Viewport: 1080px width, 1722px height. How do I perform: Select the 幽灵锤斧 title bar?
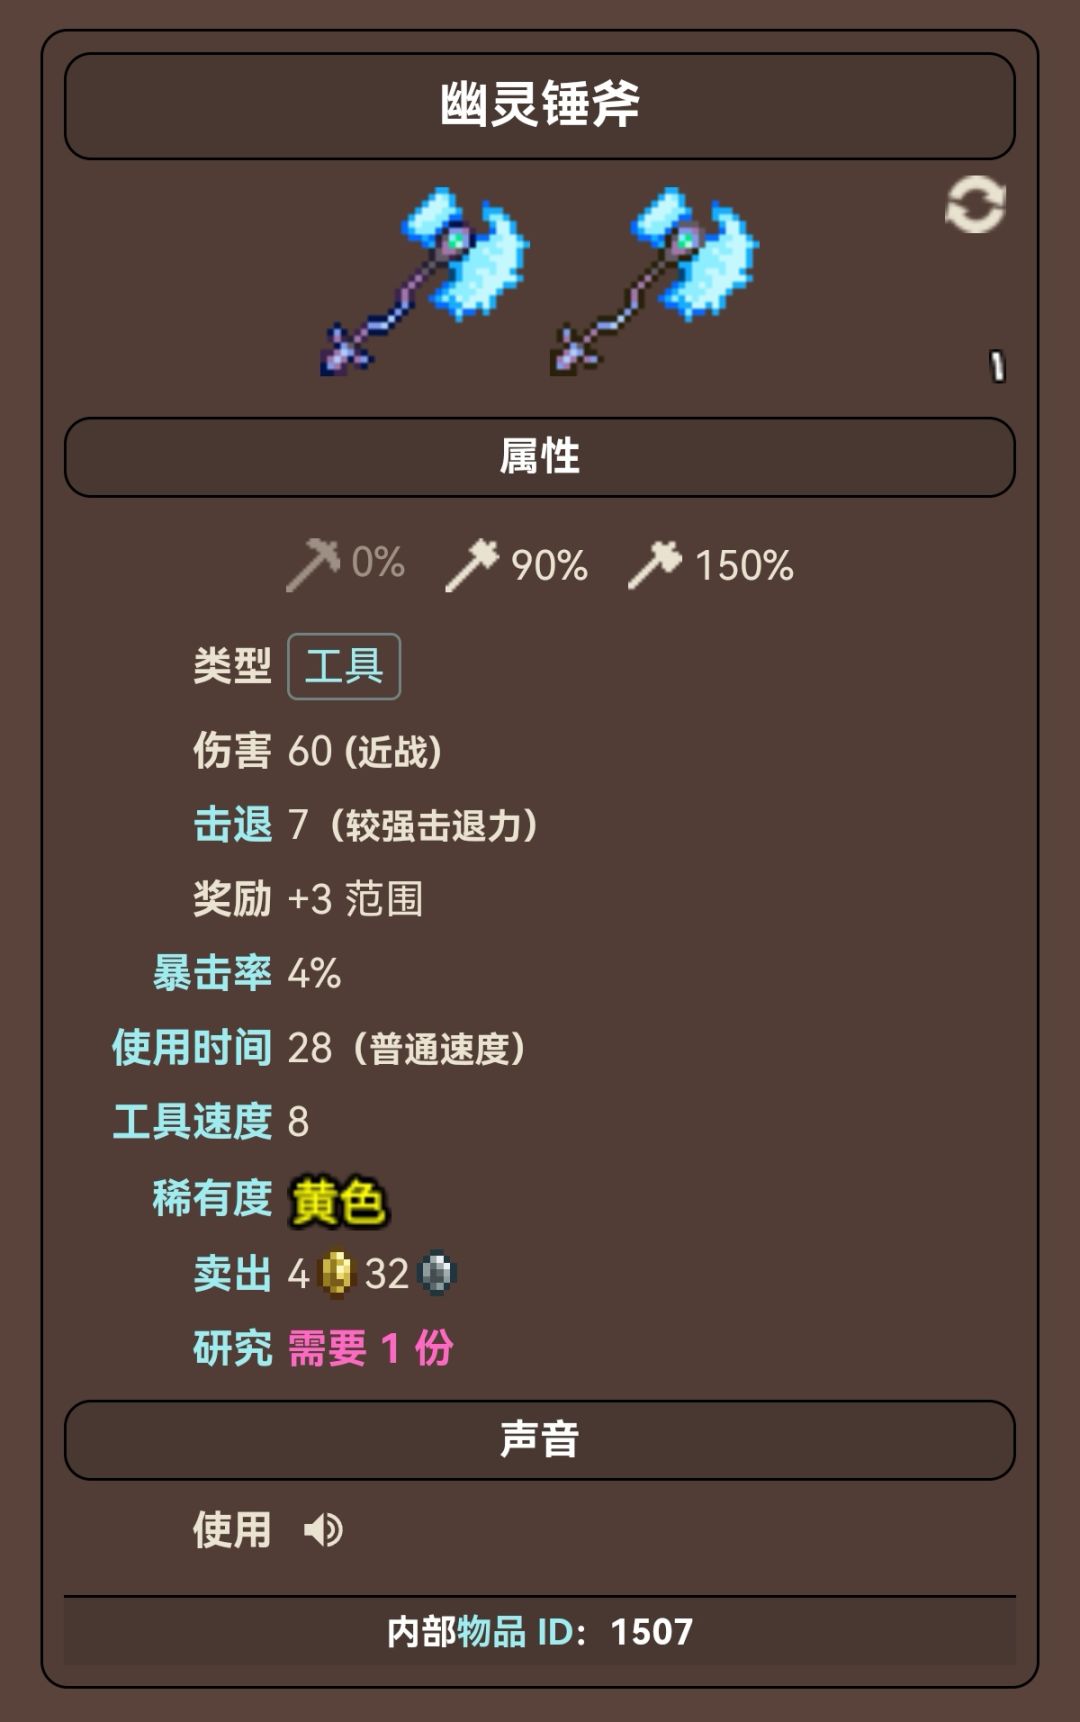pyautogui.click(x=540, y=105)
